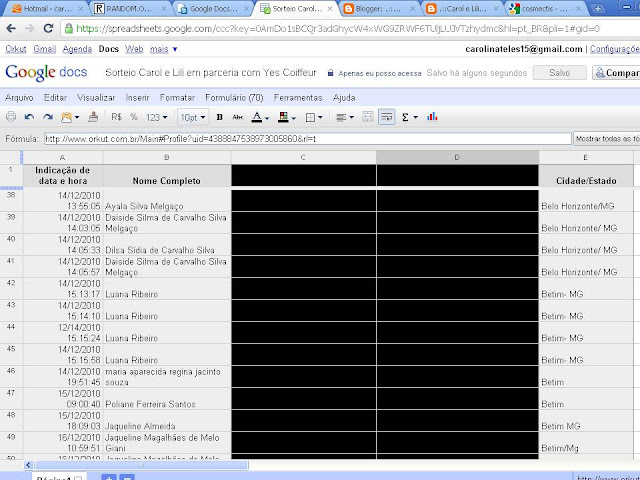640x480 pixels.
Task: Select column B header
Action: pyautogui.click(x=167, y=157)
